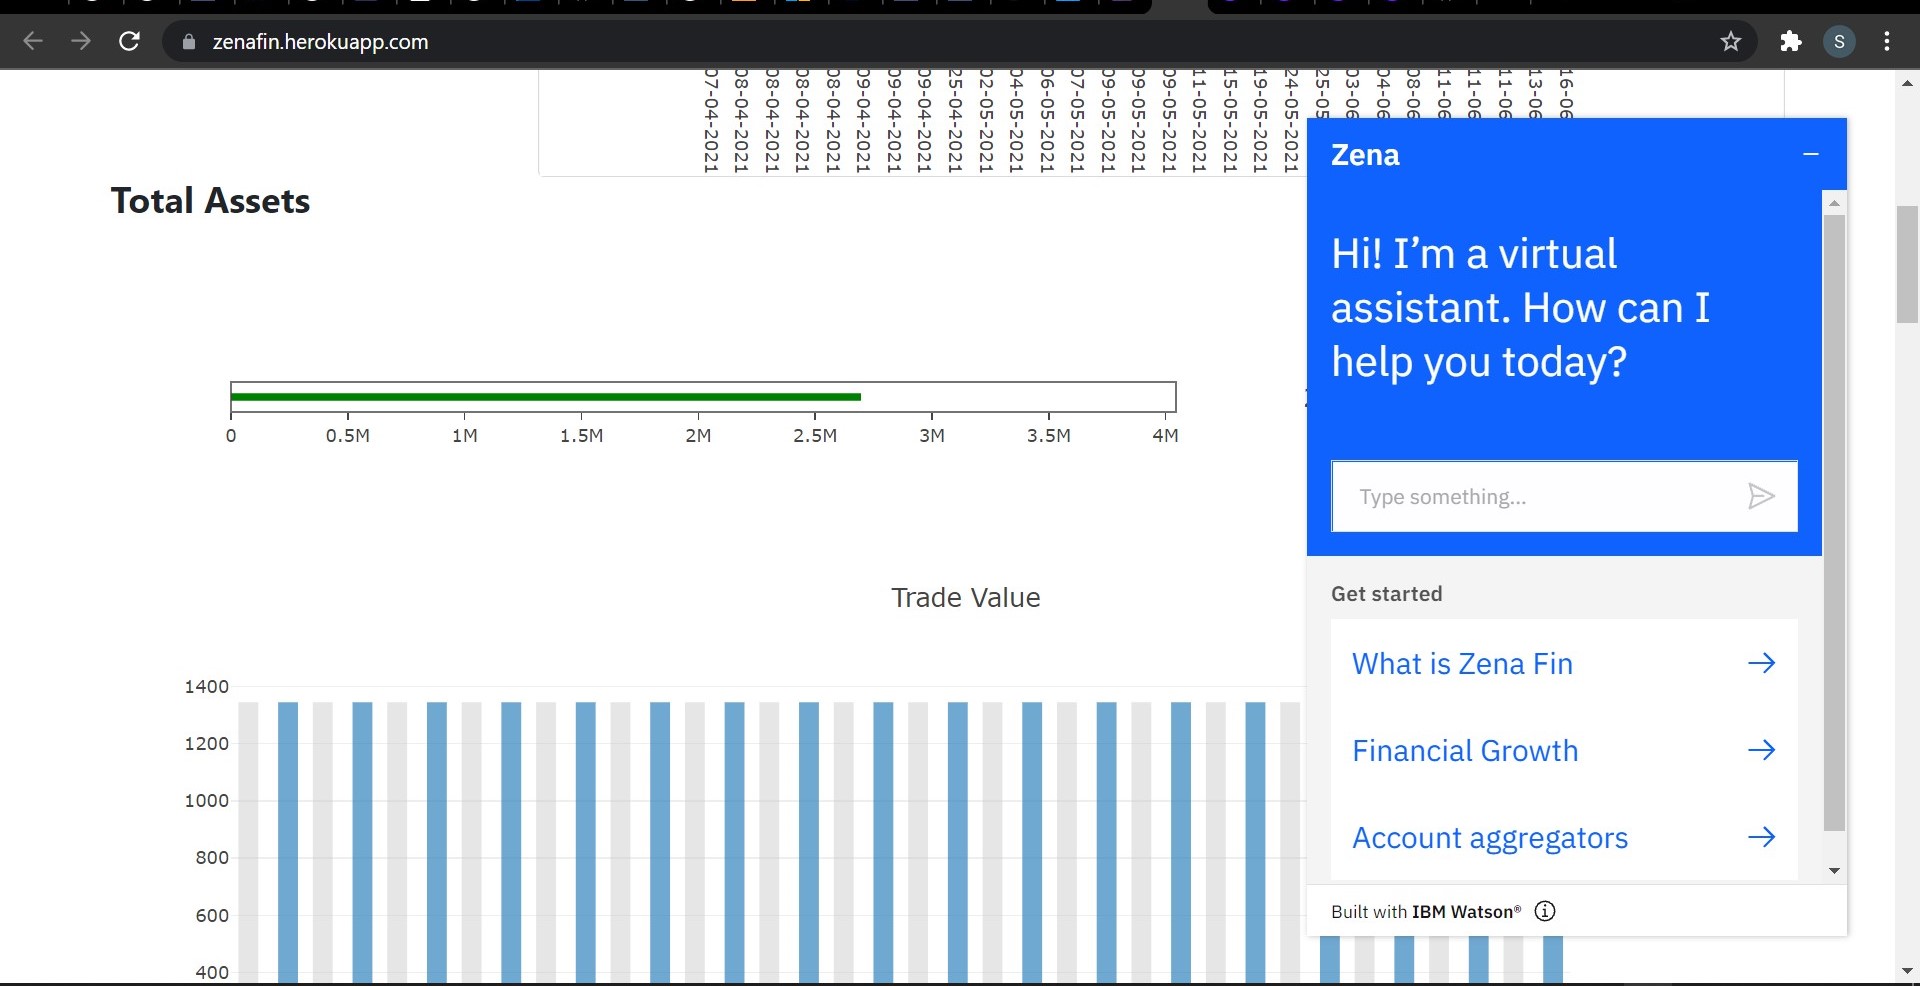This screenshot has height=986, width=1920.
Task: Click the 'Zena' chat header title
Action: (x=1365, y=155)
